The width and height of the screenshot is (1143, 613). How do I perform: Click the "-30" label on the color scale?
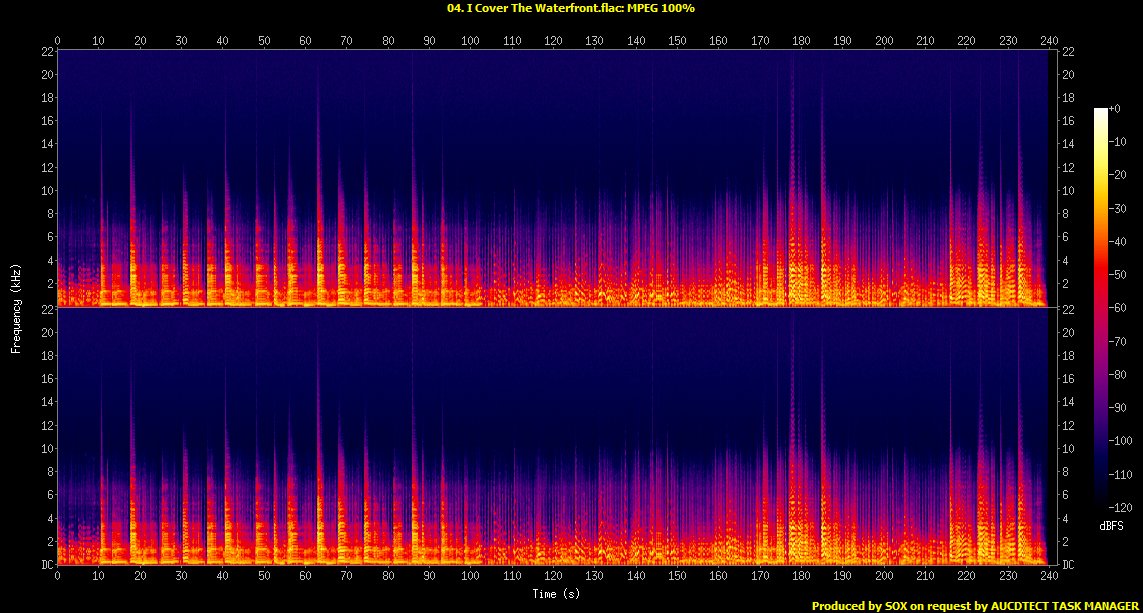click(1117, 208)
